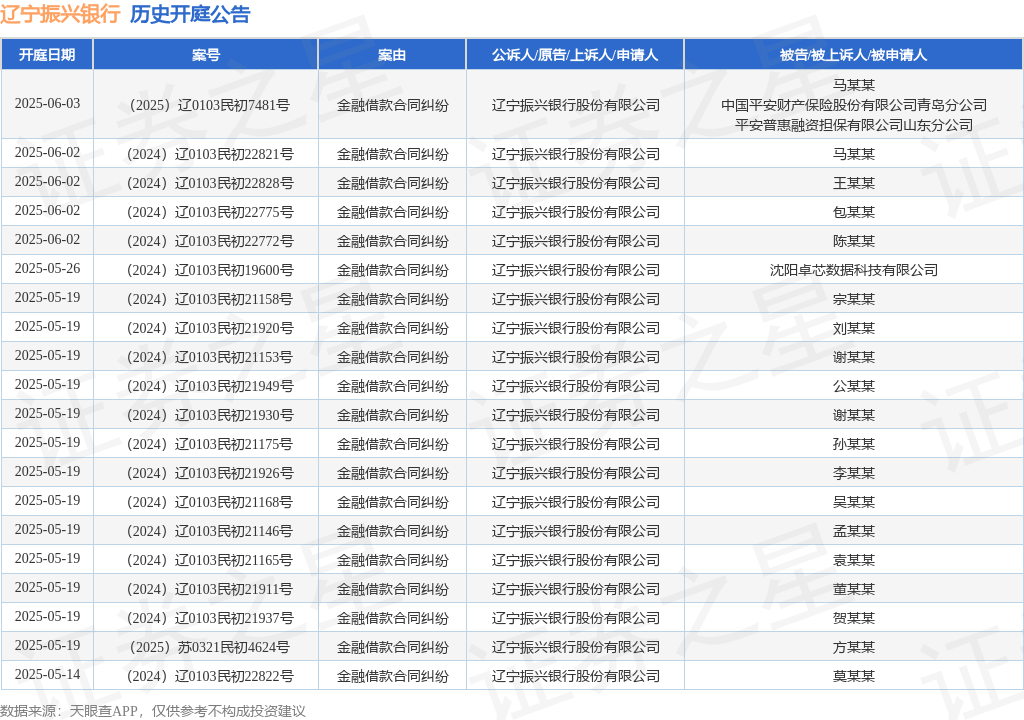Click defendant 宗某某
Viewport: 1024px width, 720px height.
(x=854, y=299)
